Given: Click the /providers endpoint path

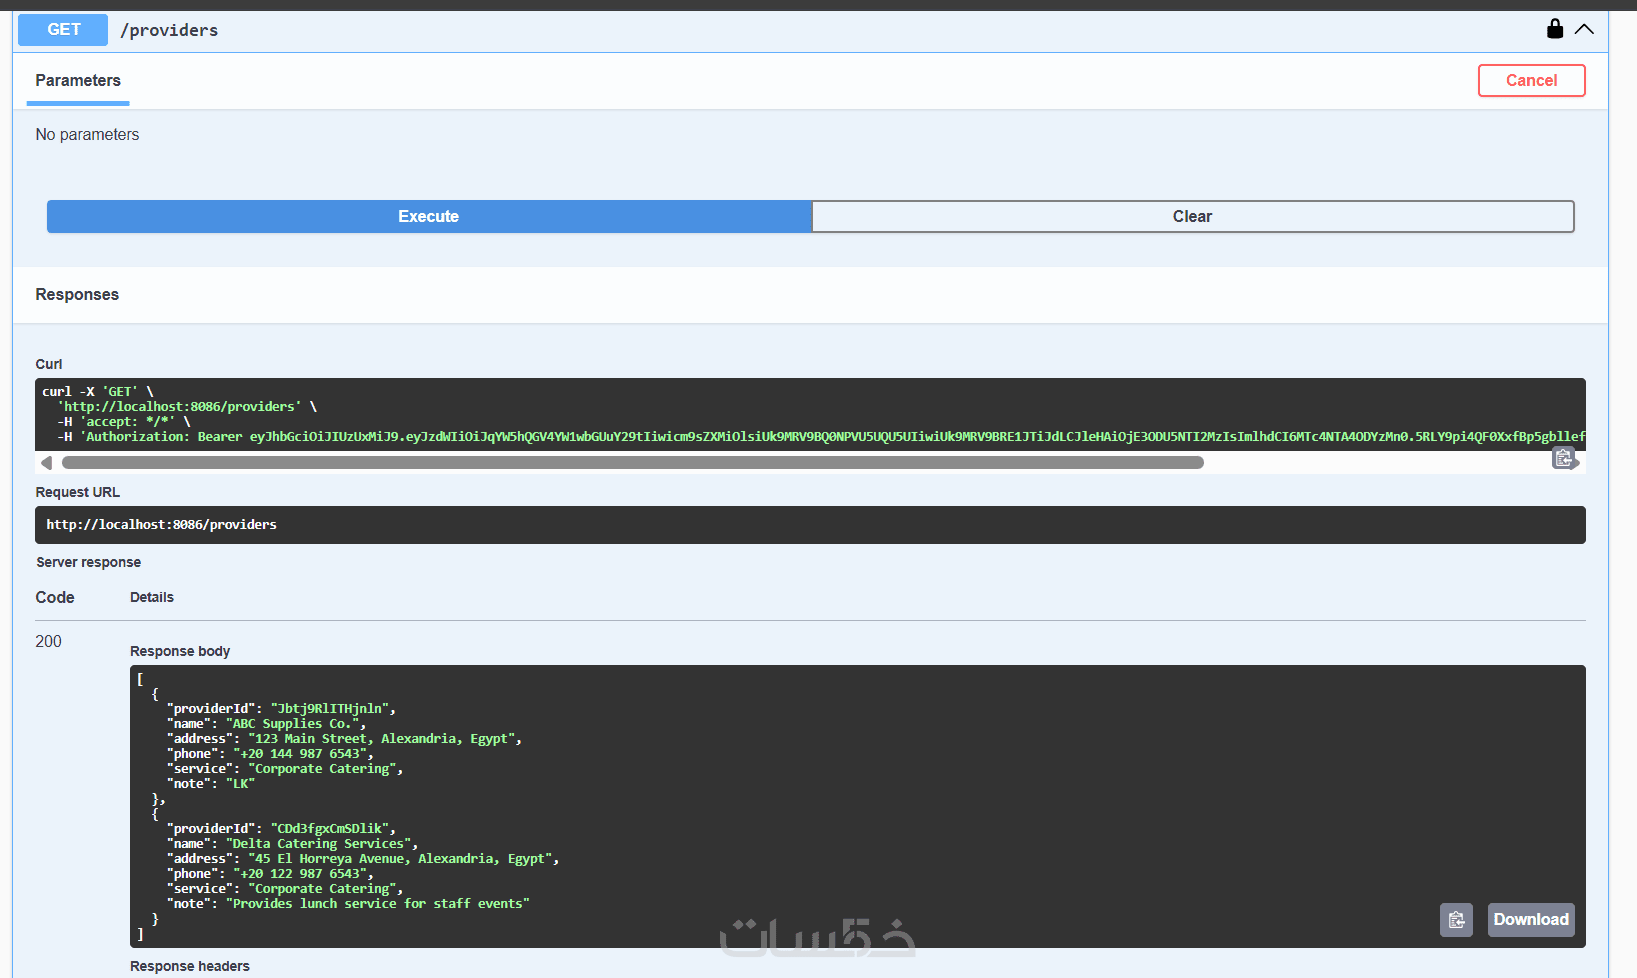Looking at the screenshot, I should pyautogui.click(x=169, y=30).
